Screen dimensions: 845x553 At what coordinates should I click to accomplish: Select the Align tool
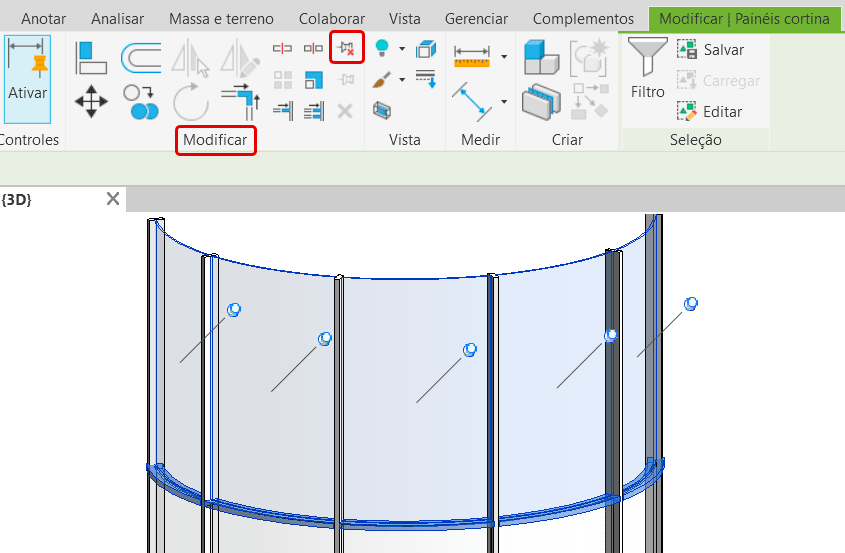[x=91, y=58]
